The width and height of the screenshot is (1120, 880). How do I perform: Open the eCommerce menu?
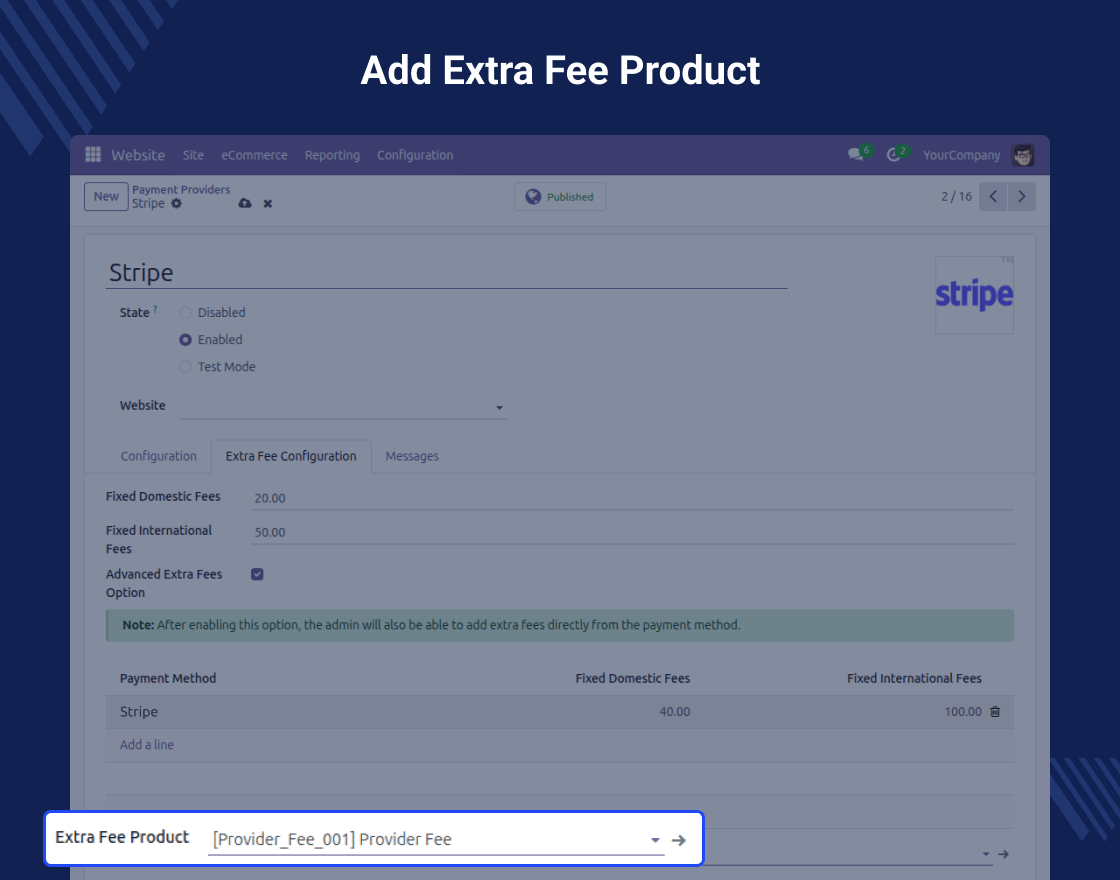[x=254, y=155]
